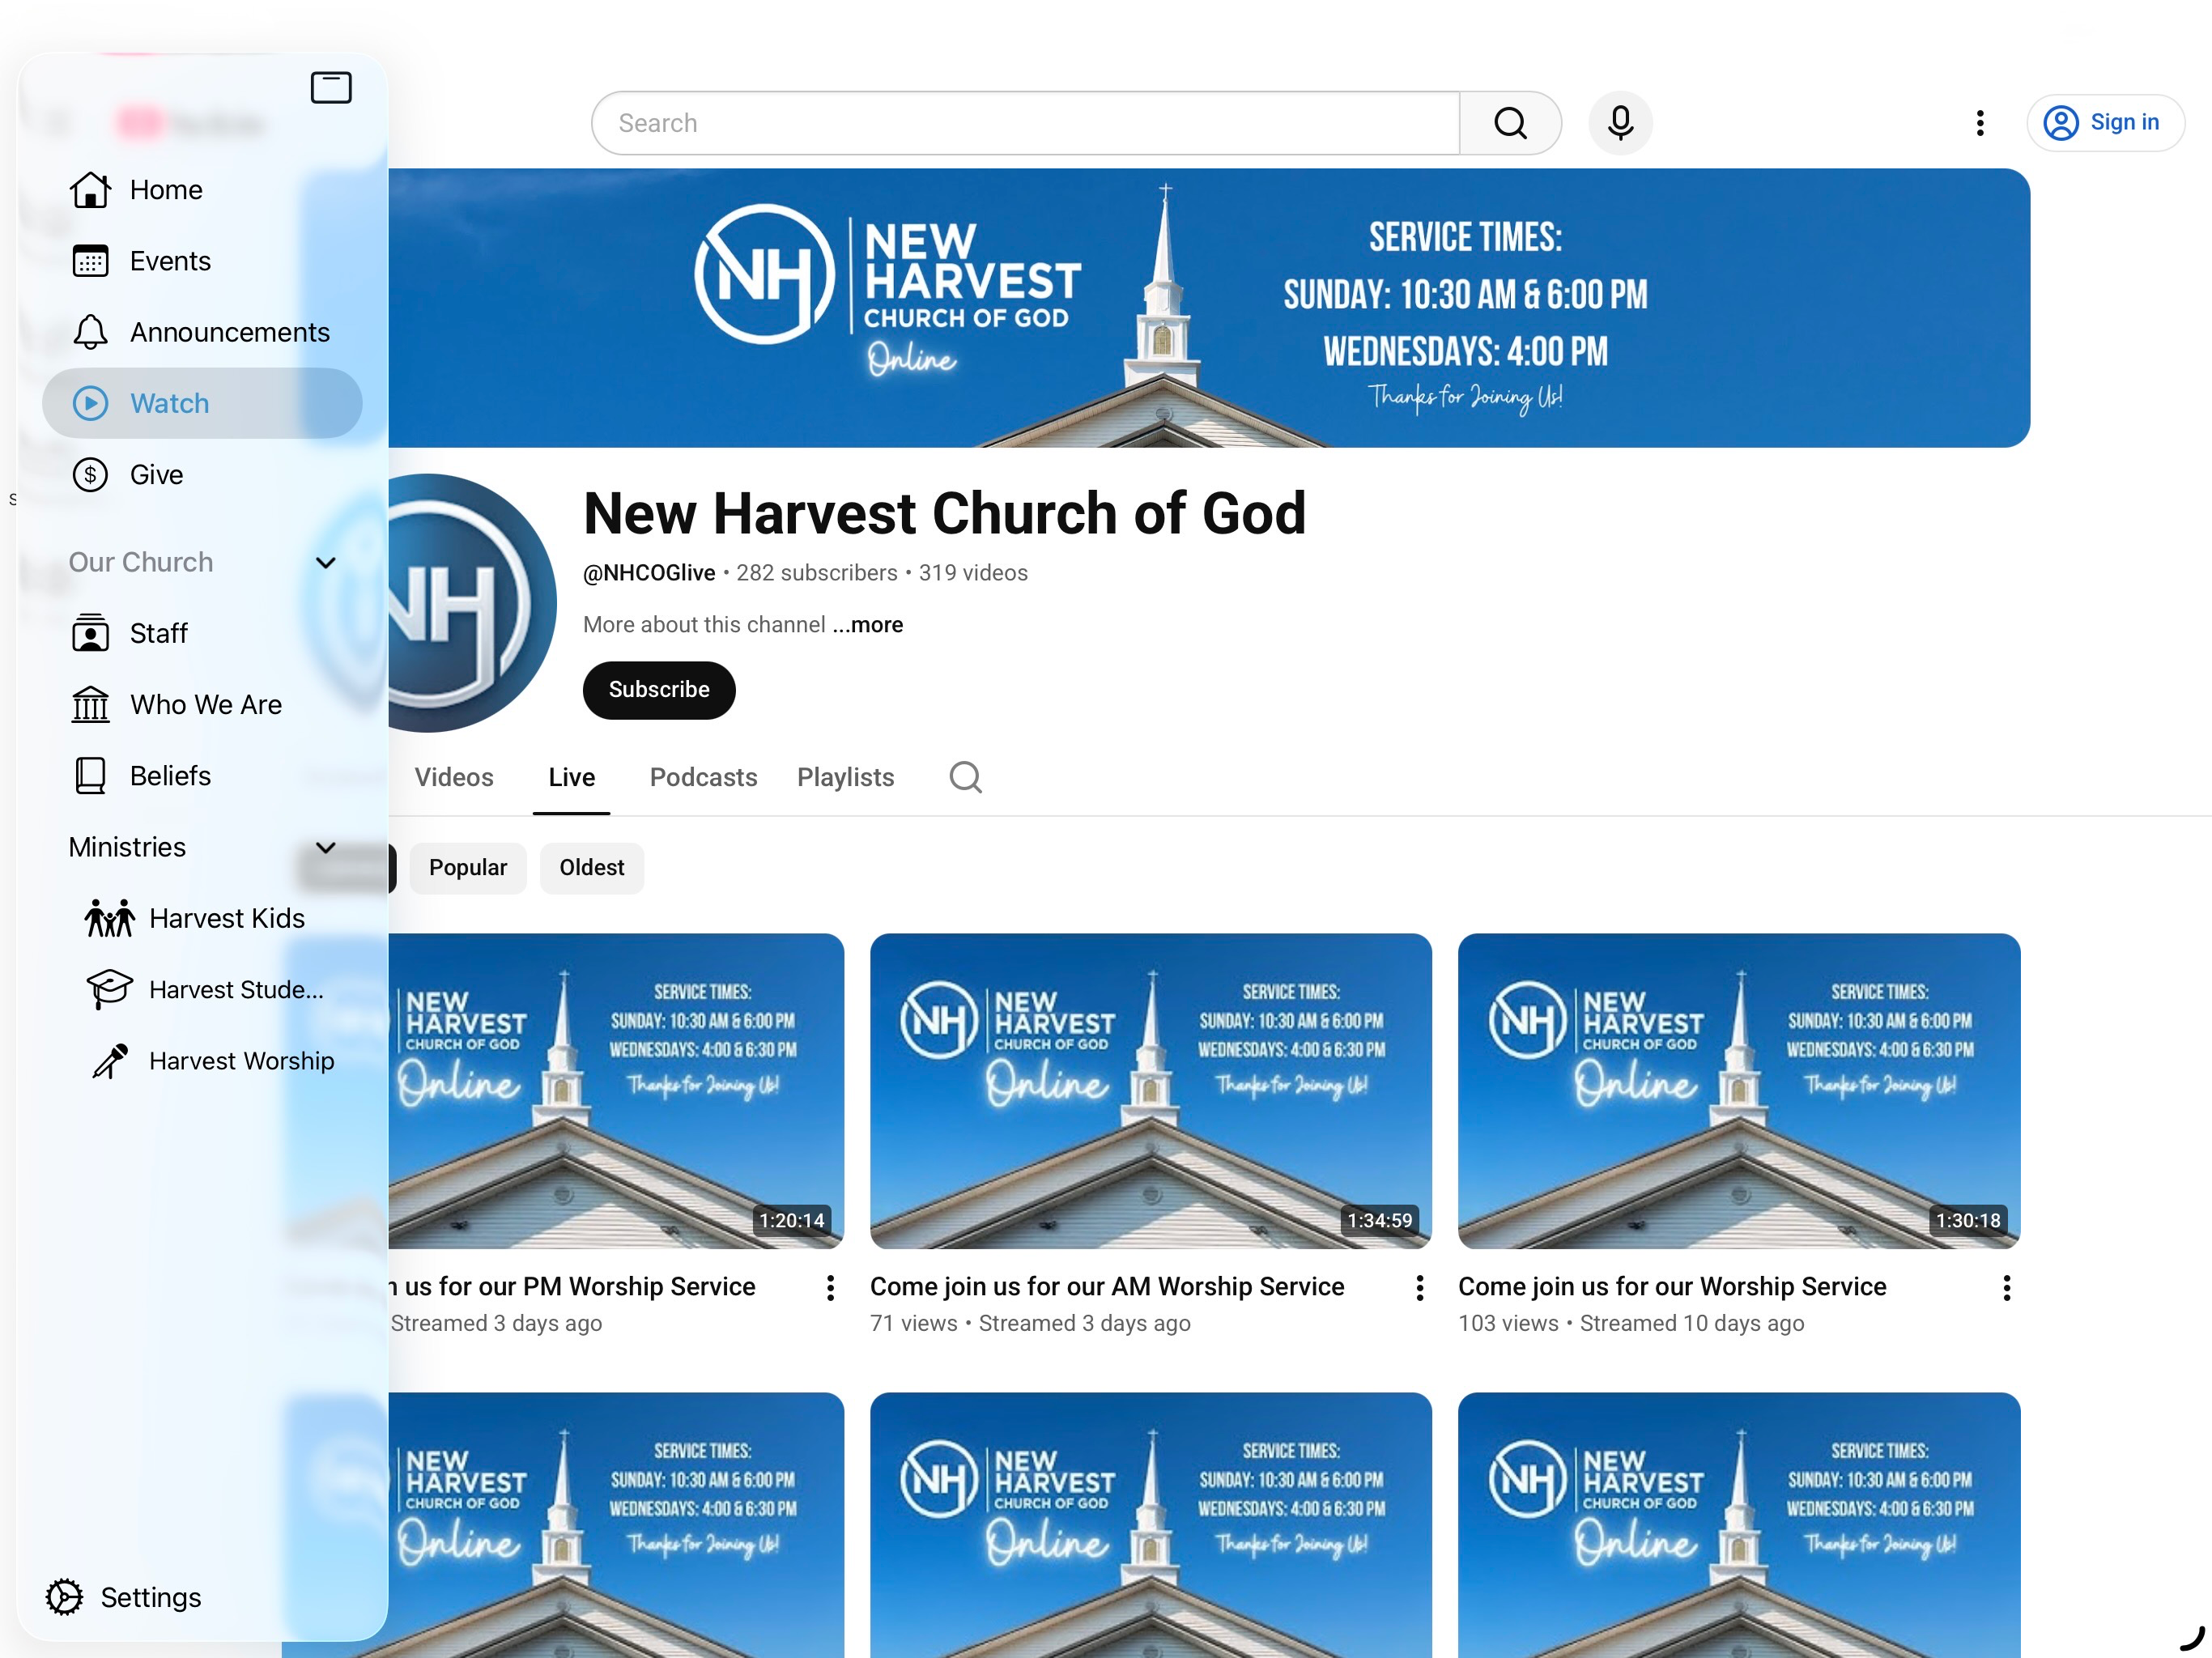
Task: Open the Home menu label
Action: coord(166,190)
